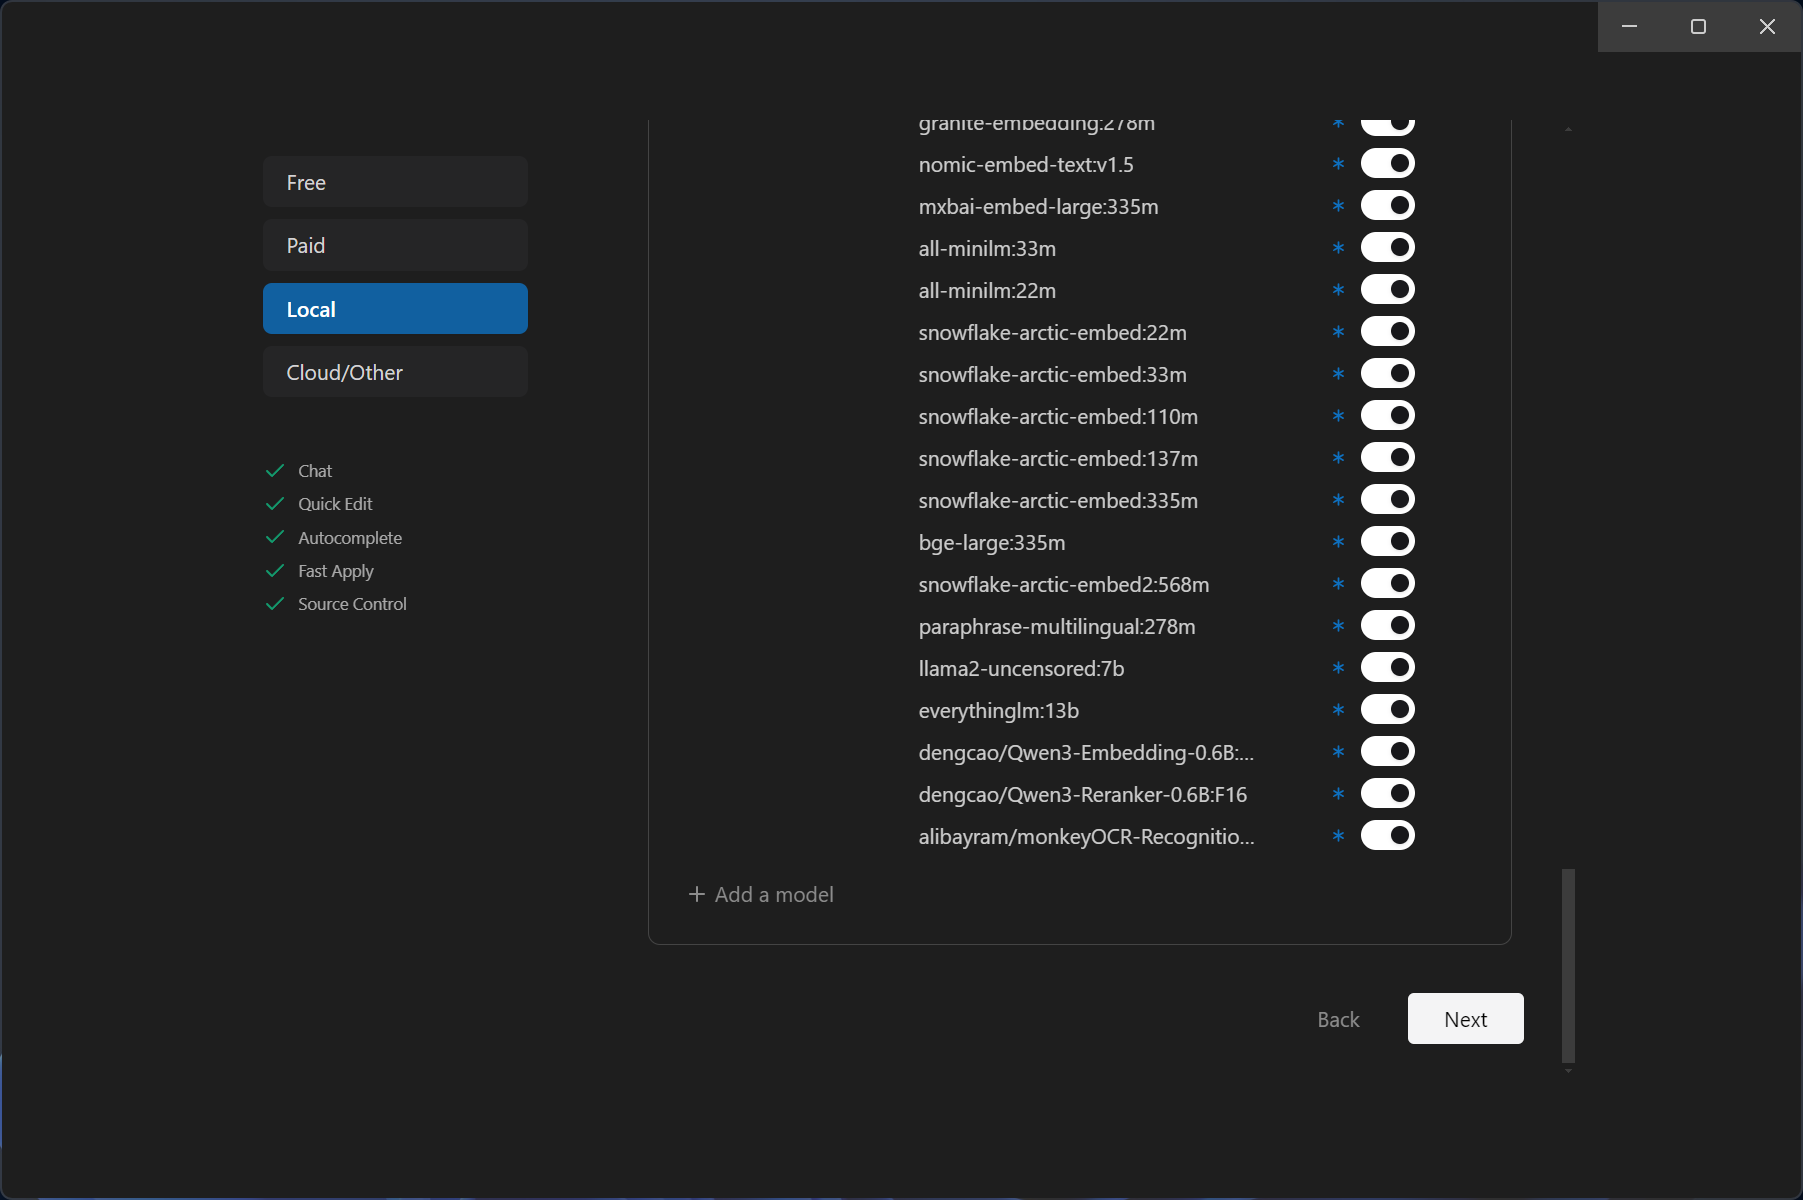
Task: Maximize the application window
Action: click(1698, 26)
